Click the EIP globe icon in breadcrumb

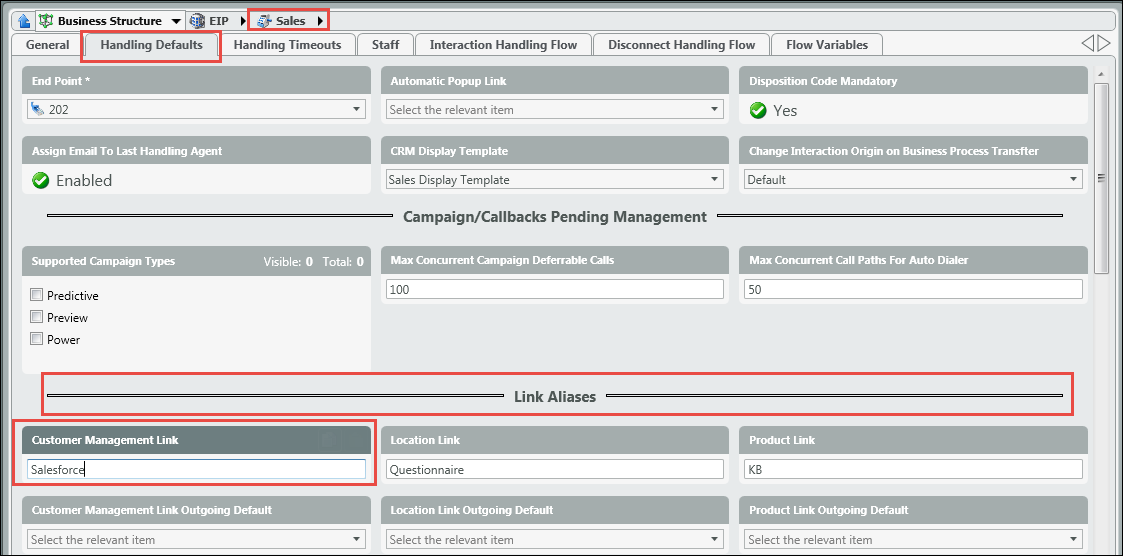tap(197, 20)
